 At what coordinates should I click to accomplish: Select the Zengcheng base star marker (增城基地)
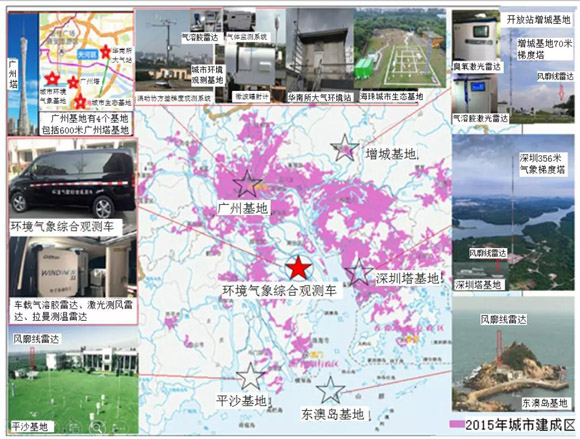[345, 148]
